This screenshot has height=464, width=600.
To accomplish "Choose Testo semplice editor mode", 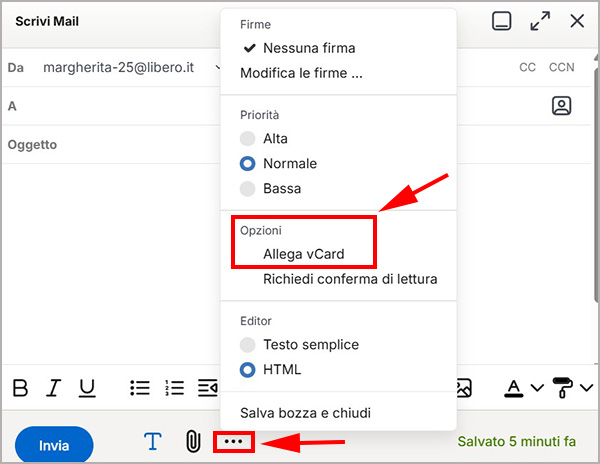I will 299,345.
